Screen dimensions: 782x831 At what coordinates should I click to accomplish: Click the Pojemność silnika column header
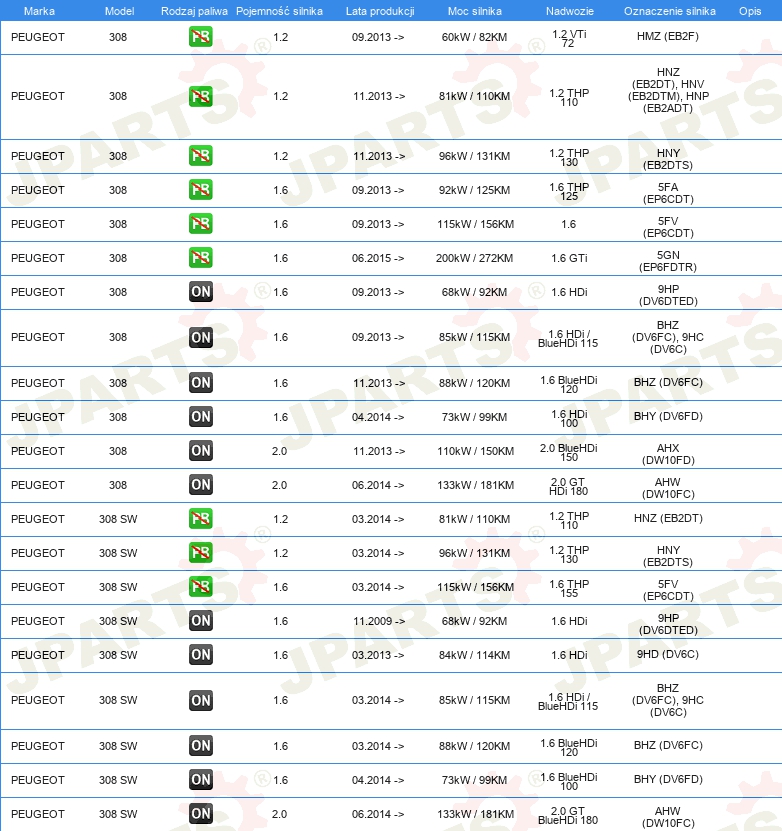point(279,11)
